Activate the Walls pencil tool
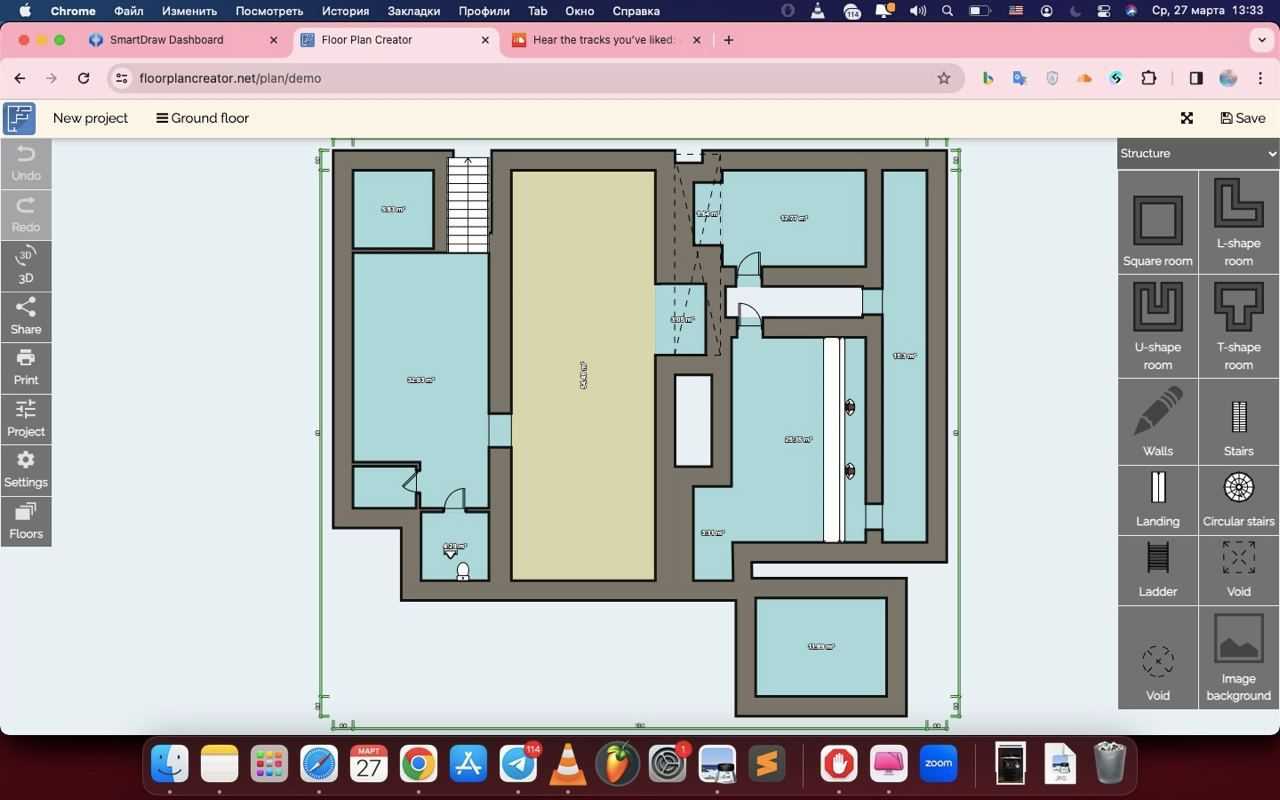 (x=1157, y=421)
